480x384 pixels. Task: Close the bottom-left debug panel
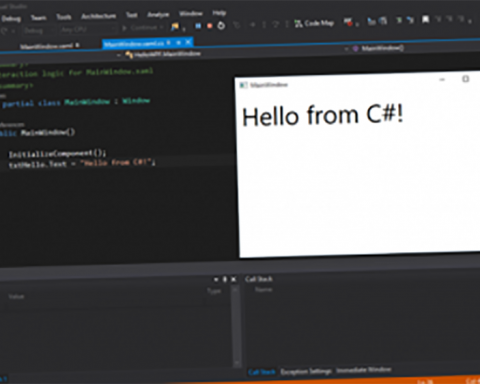[233, 279]
